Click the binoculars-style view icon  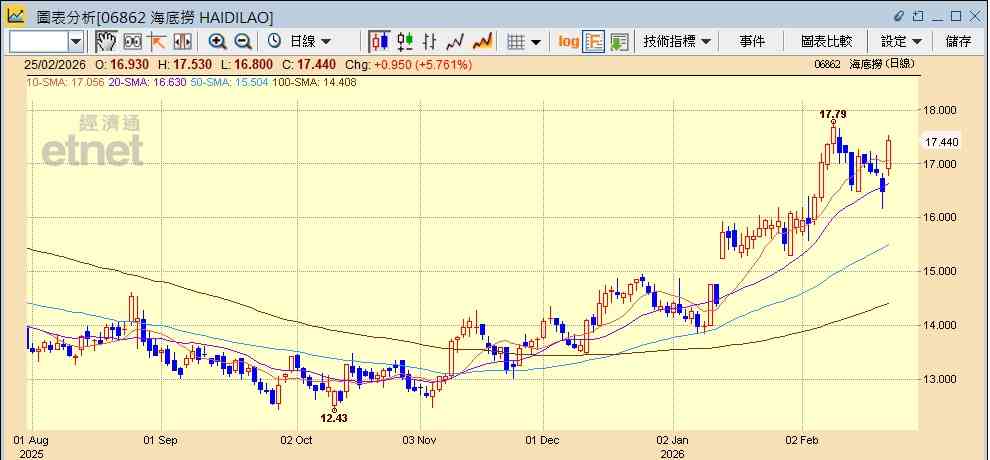tap(132, 42)
